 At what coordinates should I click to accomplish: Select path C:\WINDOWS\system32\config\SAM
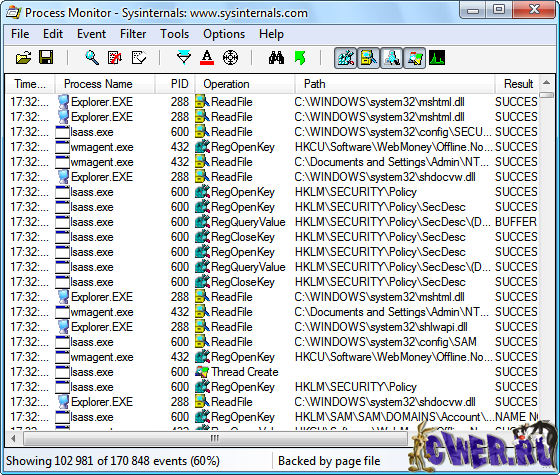385,342
